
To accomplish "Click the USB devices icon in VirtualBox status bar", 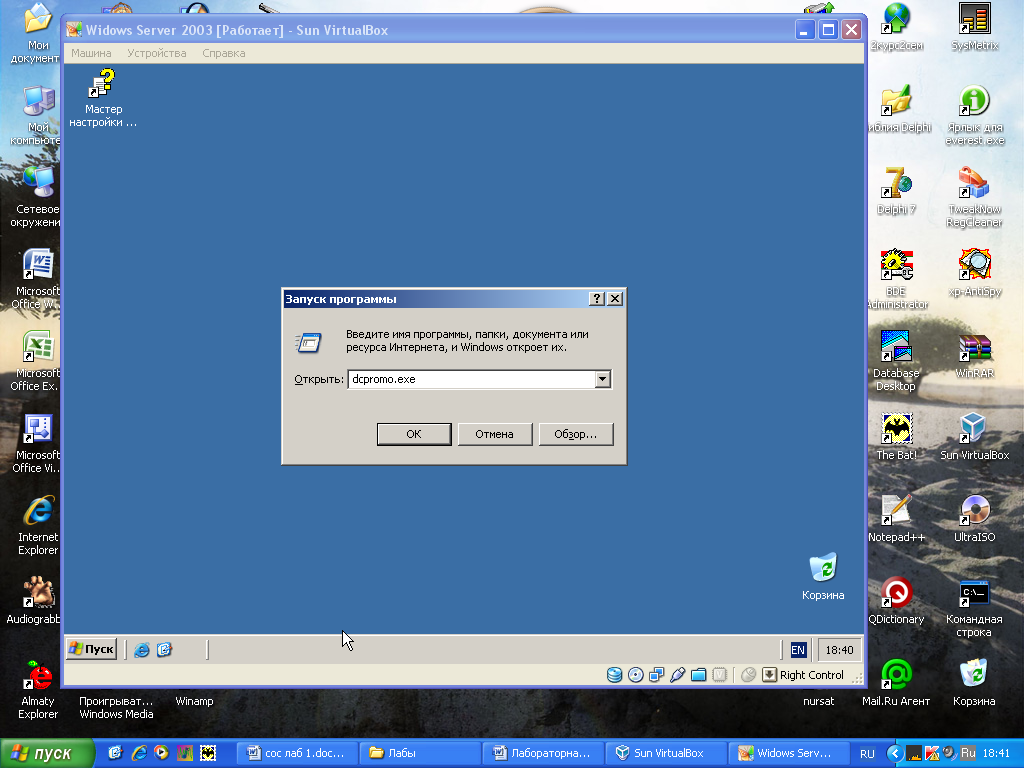I will click(677, 675).
